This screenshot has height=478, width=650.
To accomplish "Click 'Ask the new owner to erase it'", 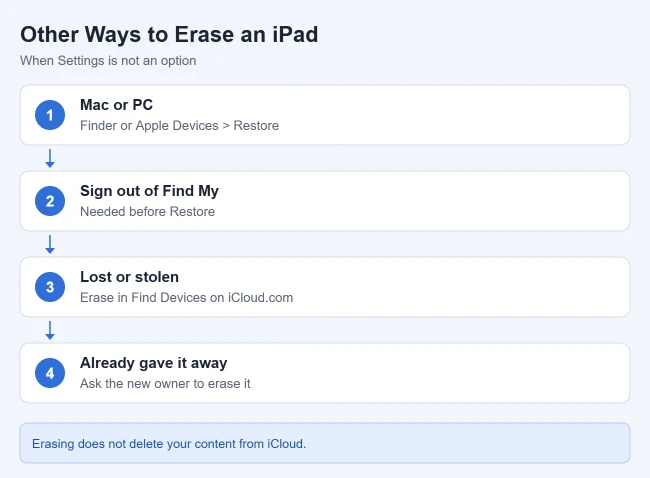I will click(165, 383).
